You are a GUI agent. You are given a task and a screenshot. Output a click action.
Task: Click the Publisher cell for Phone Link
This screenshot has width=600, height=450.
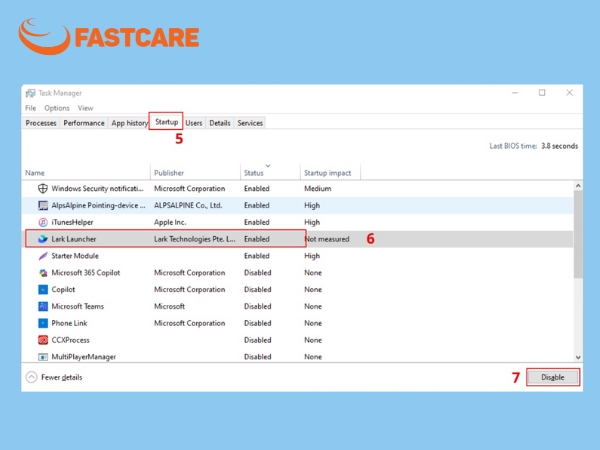189,323
